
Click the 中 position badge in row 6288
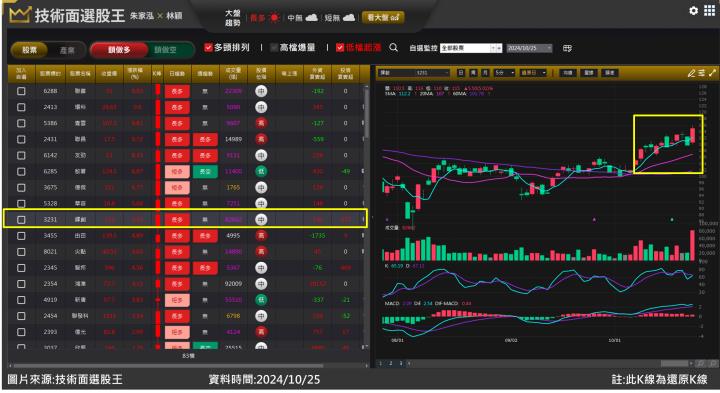[x=261, y=91]
